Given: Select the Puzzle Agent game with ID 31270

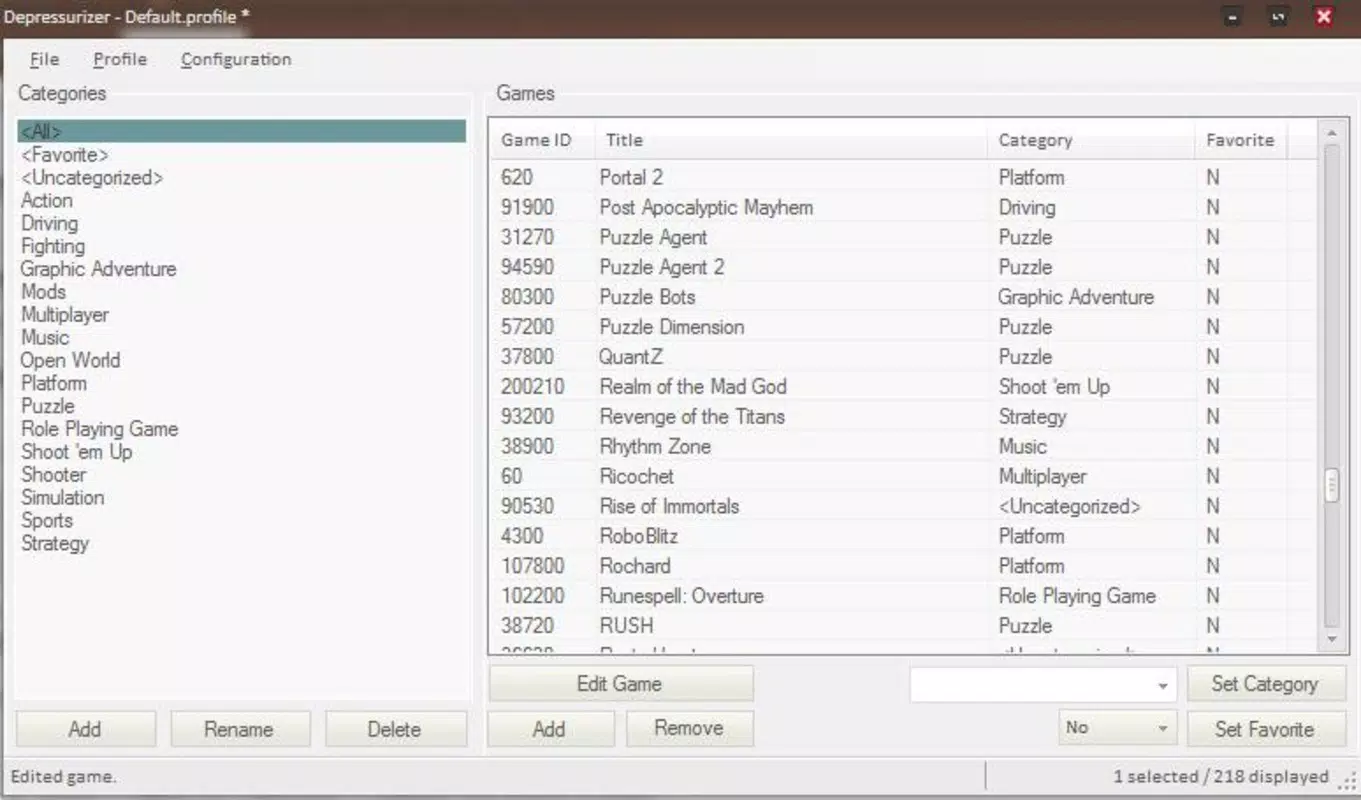Looking at the screenshot, I should 905,237.
